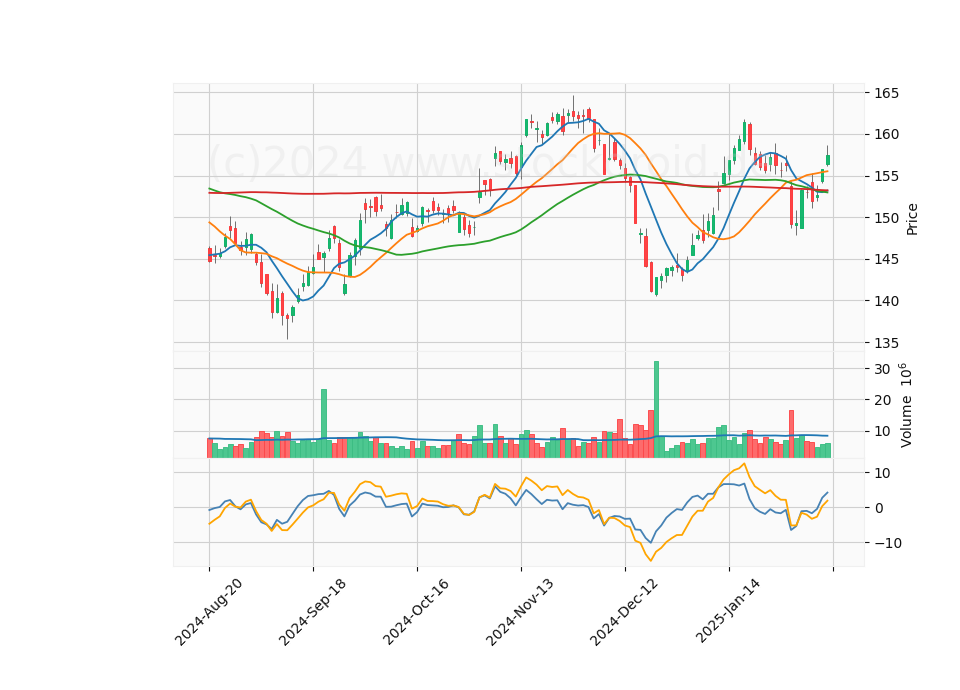Select the 2025-Jan-14 date label
The width and height of the screenshot is (960, 690).
pyautogui.click(x=729, y=612)
